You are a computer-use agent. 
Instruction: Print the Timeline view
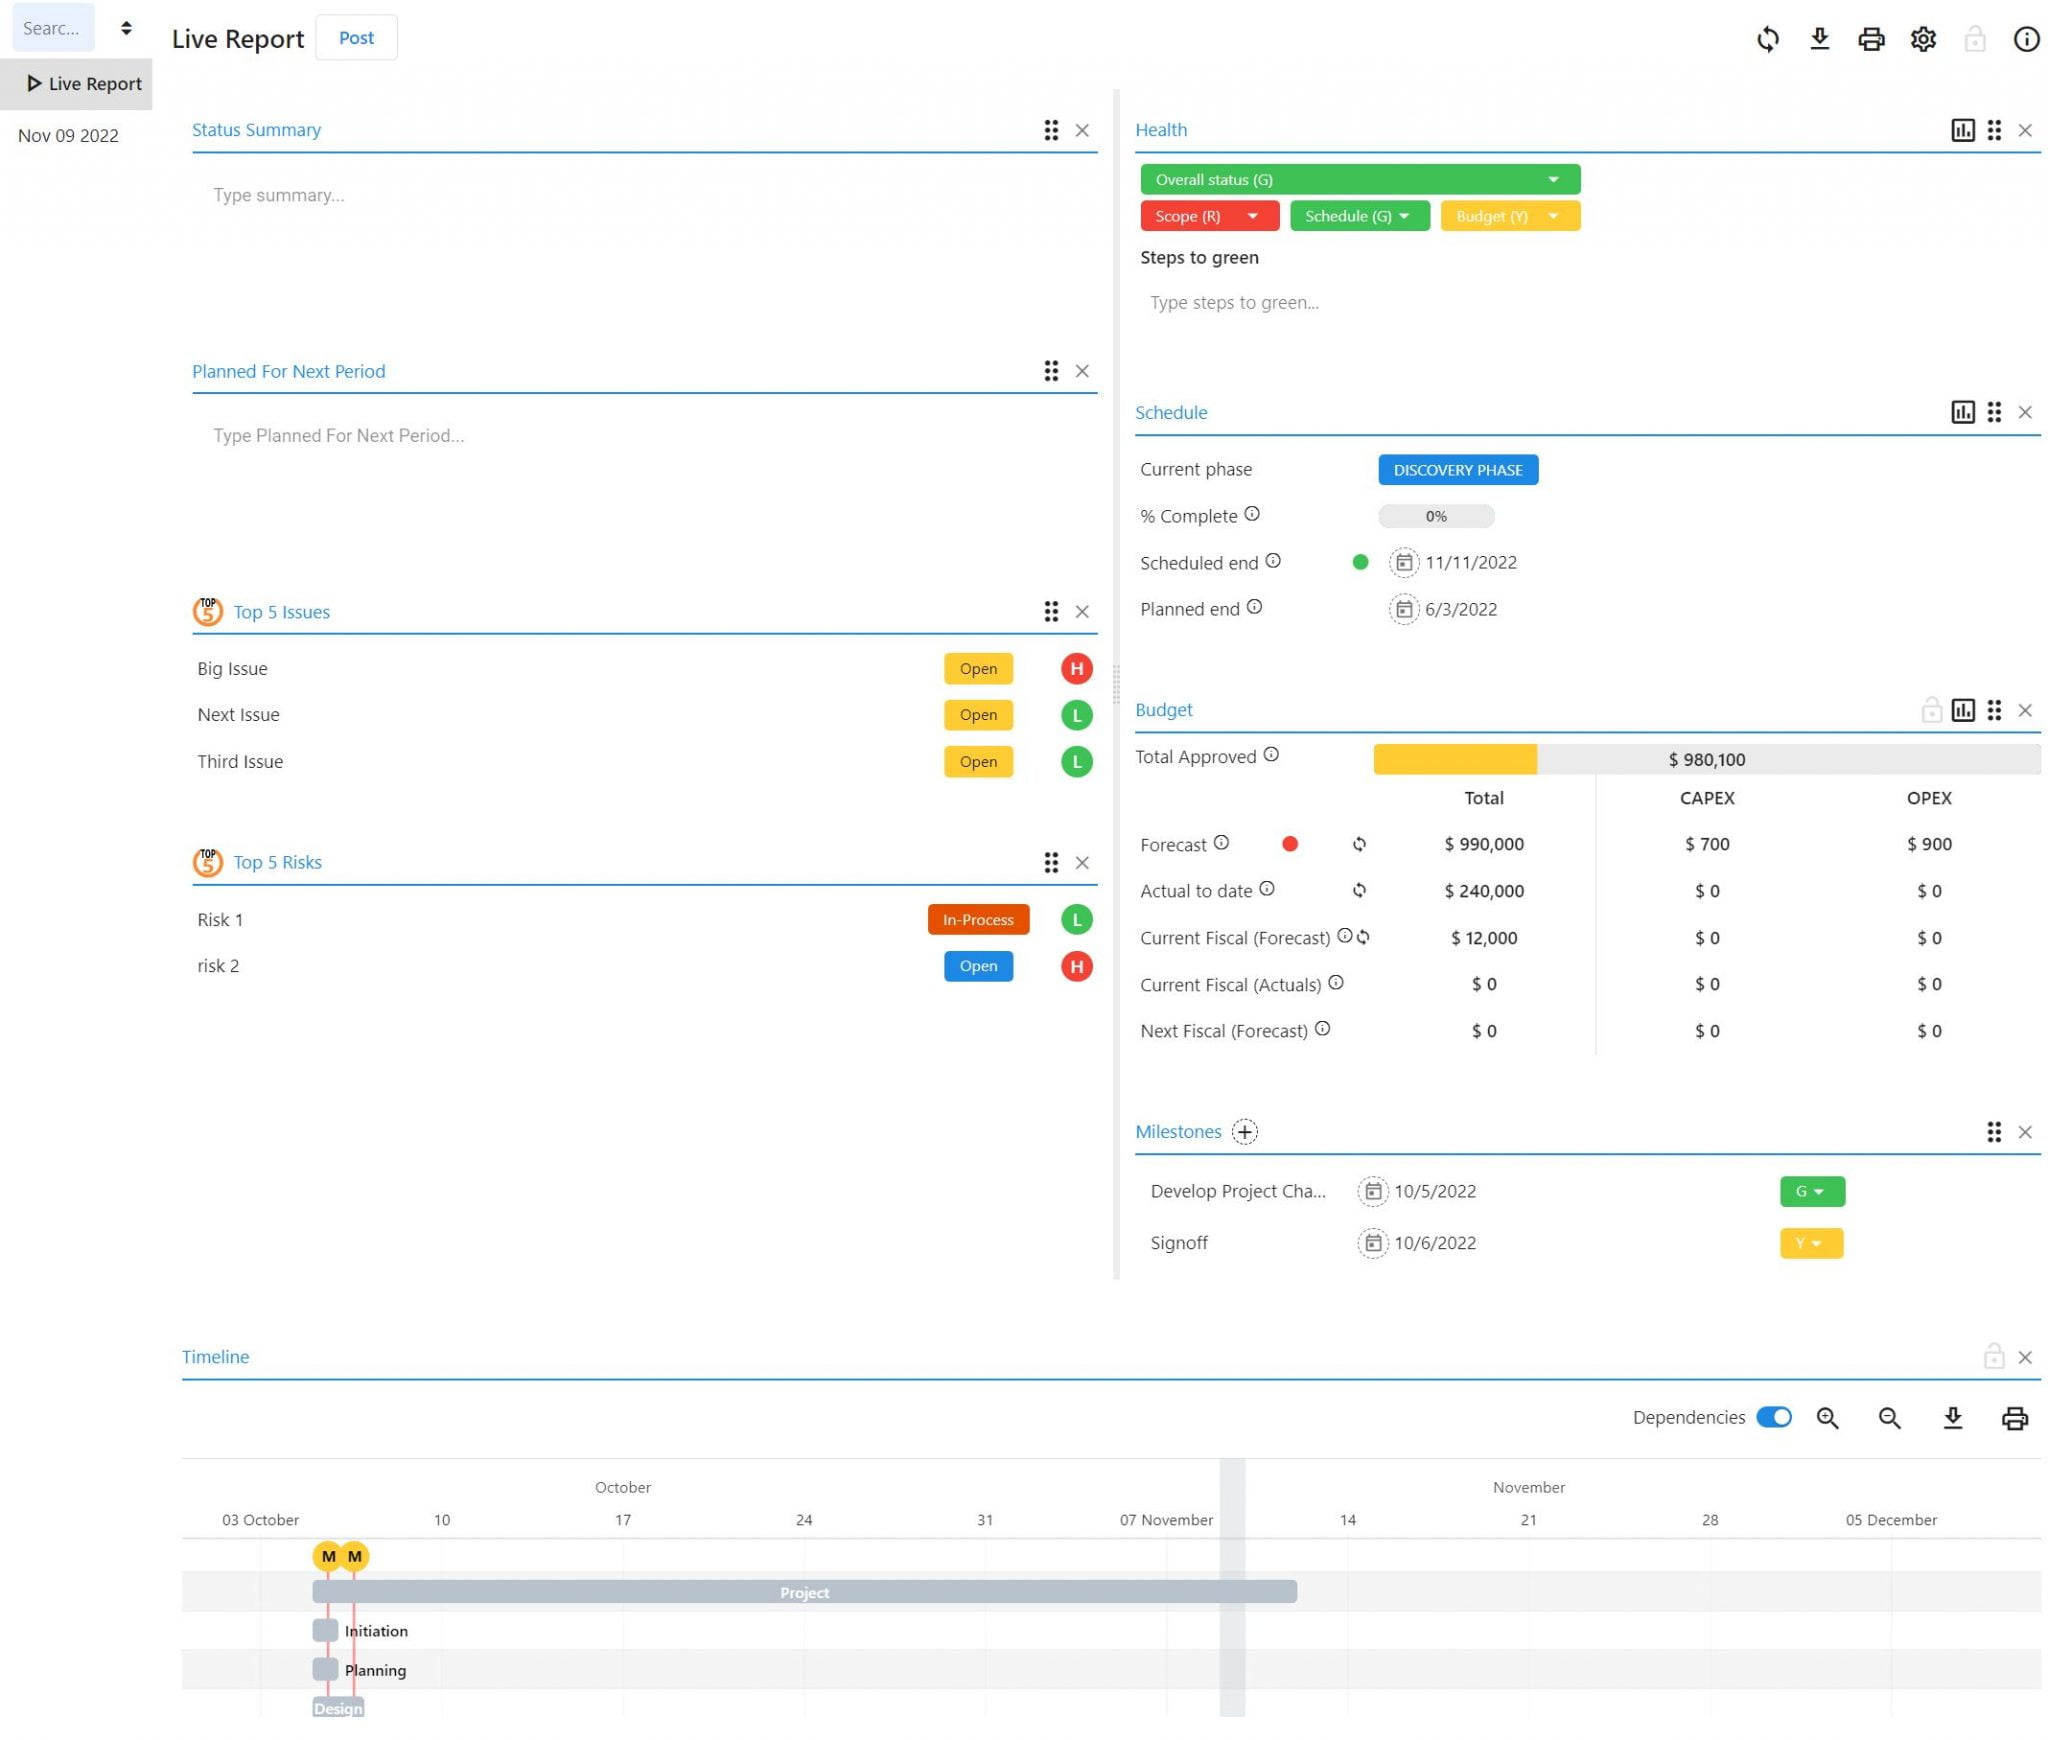tap(2014, 1417)
